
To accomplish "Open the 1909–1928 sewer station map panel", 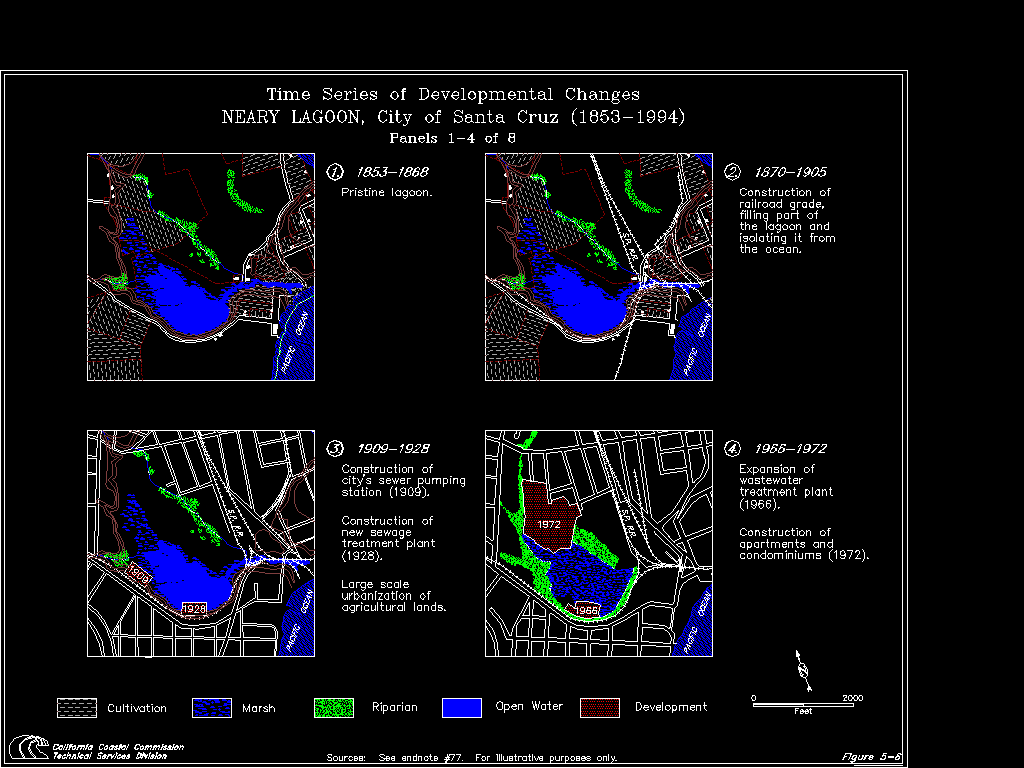I will (201, 543).
